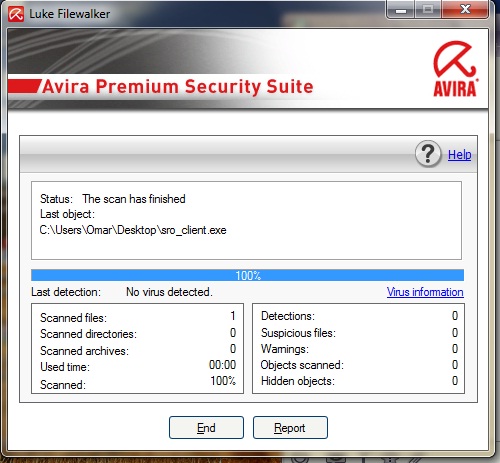The width and height of the screenshot is (500, 463).
Task: Click the Scanned percentage value 100%
Action: tap(223, 381)
